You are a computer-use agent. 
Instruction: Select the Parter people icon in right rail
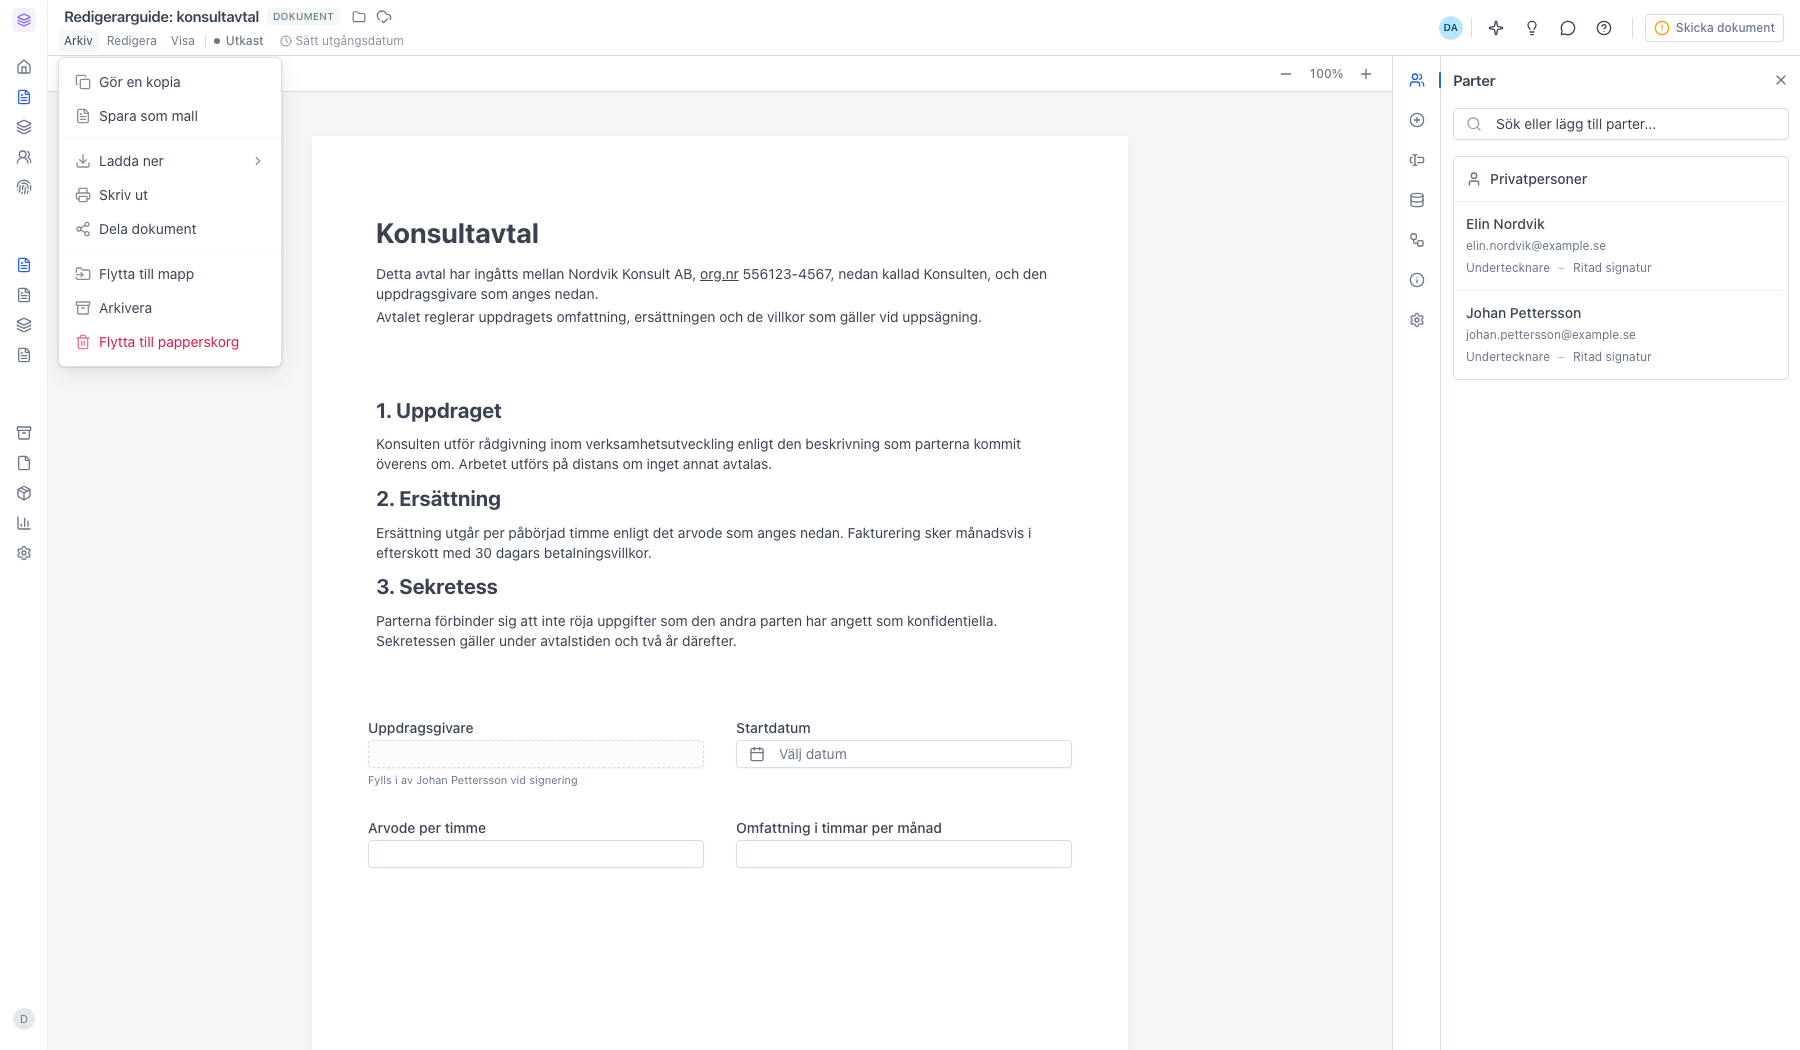[x=1417, y=80]
